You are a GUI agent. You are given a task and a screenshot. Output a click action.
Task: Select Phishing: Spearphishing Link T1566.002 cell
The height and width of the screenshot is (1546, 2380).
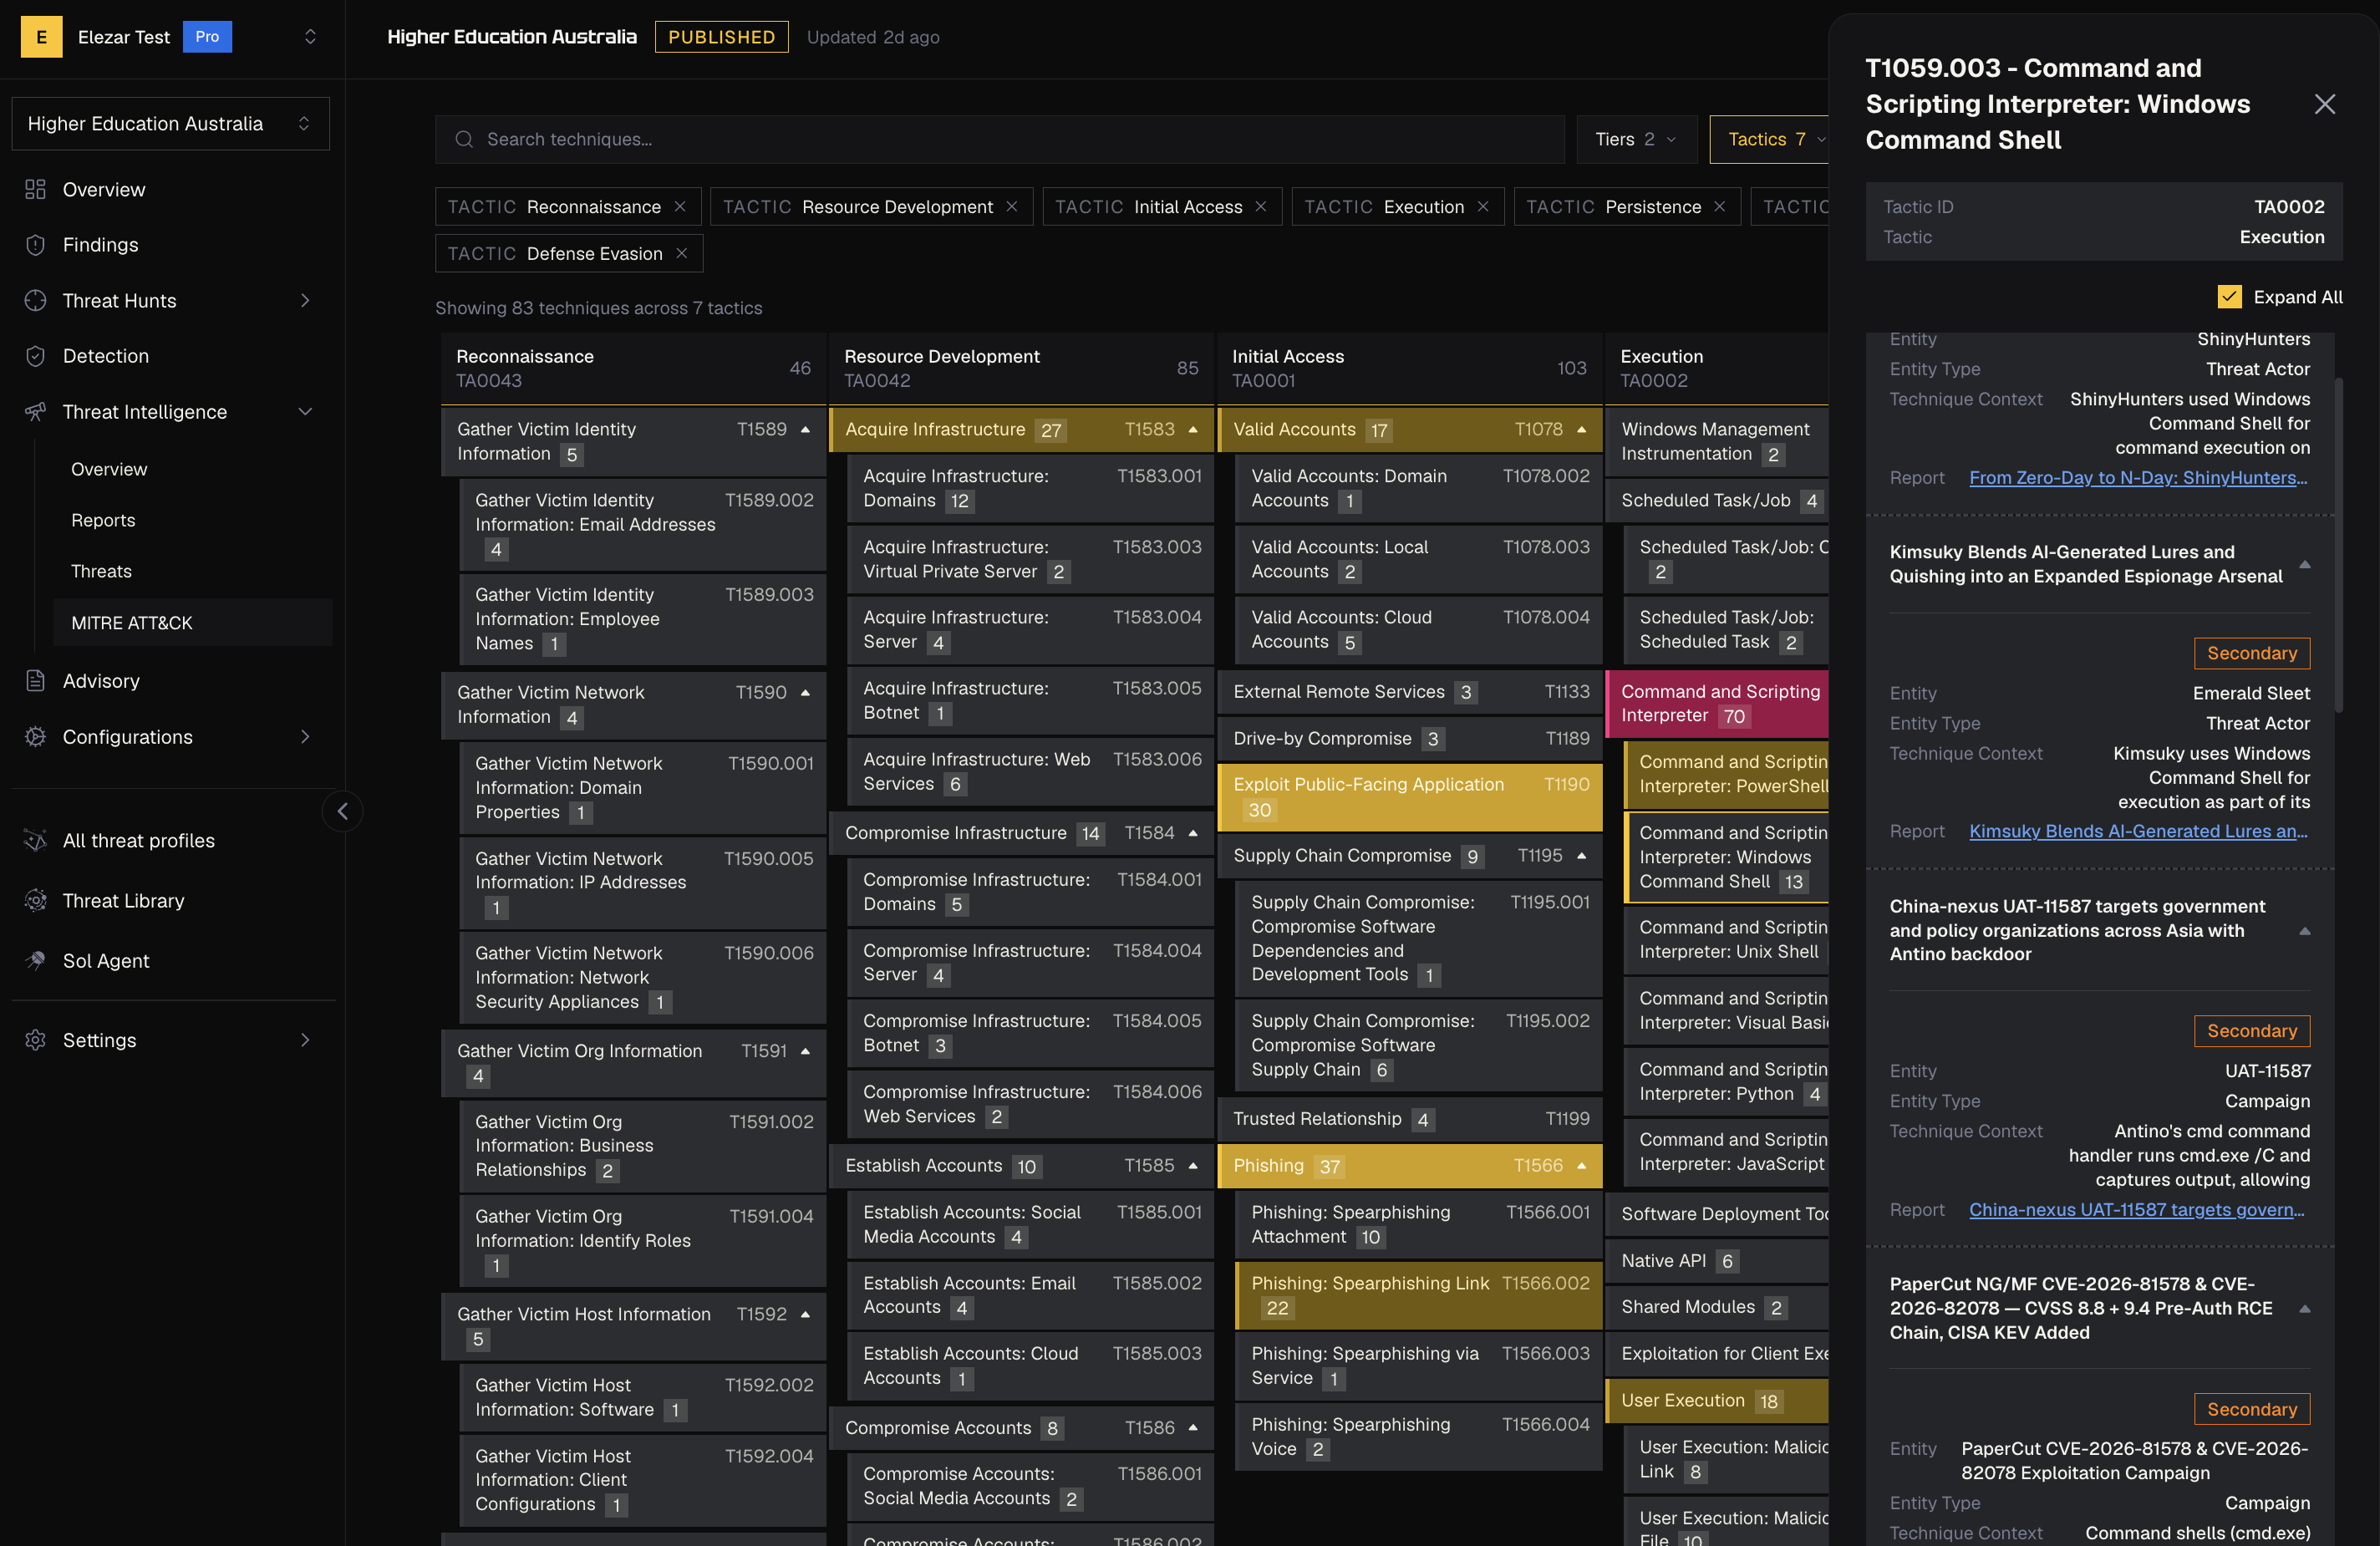click(1419, 1295)
